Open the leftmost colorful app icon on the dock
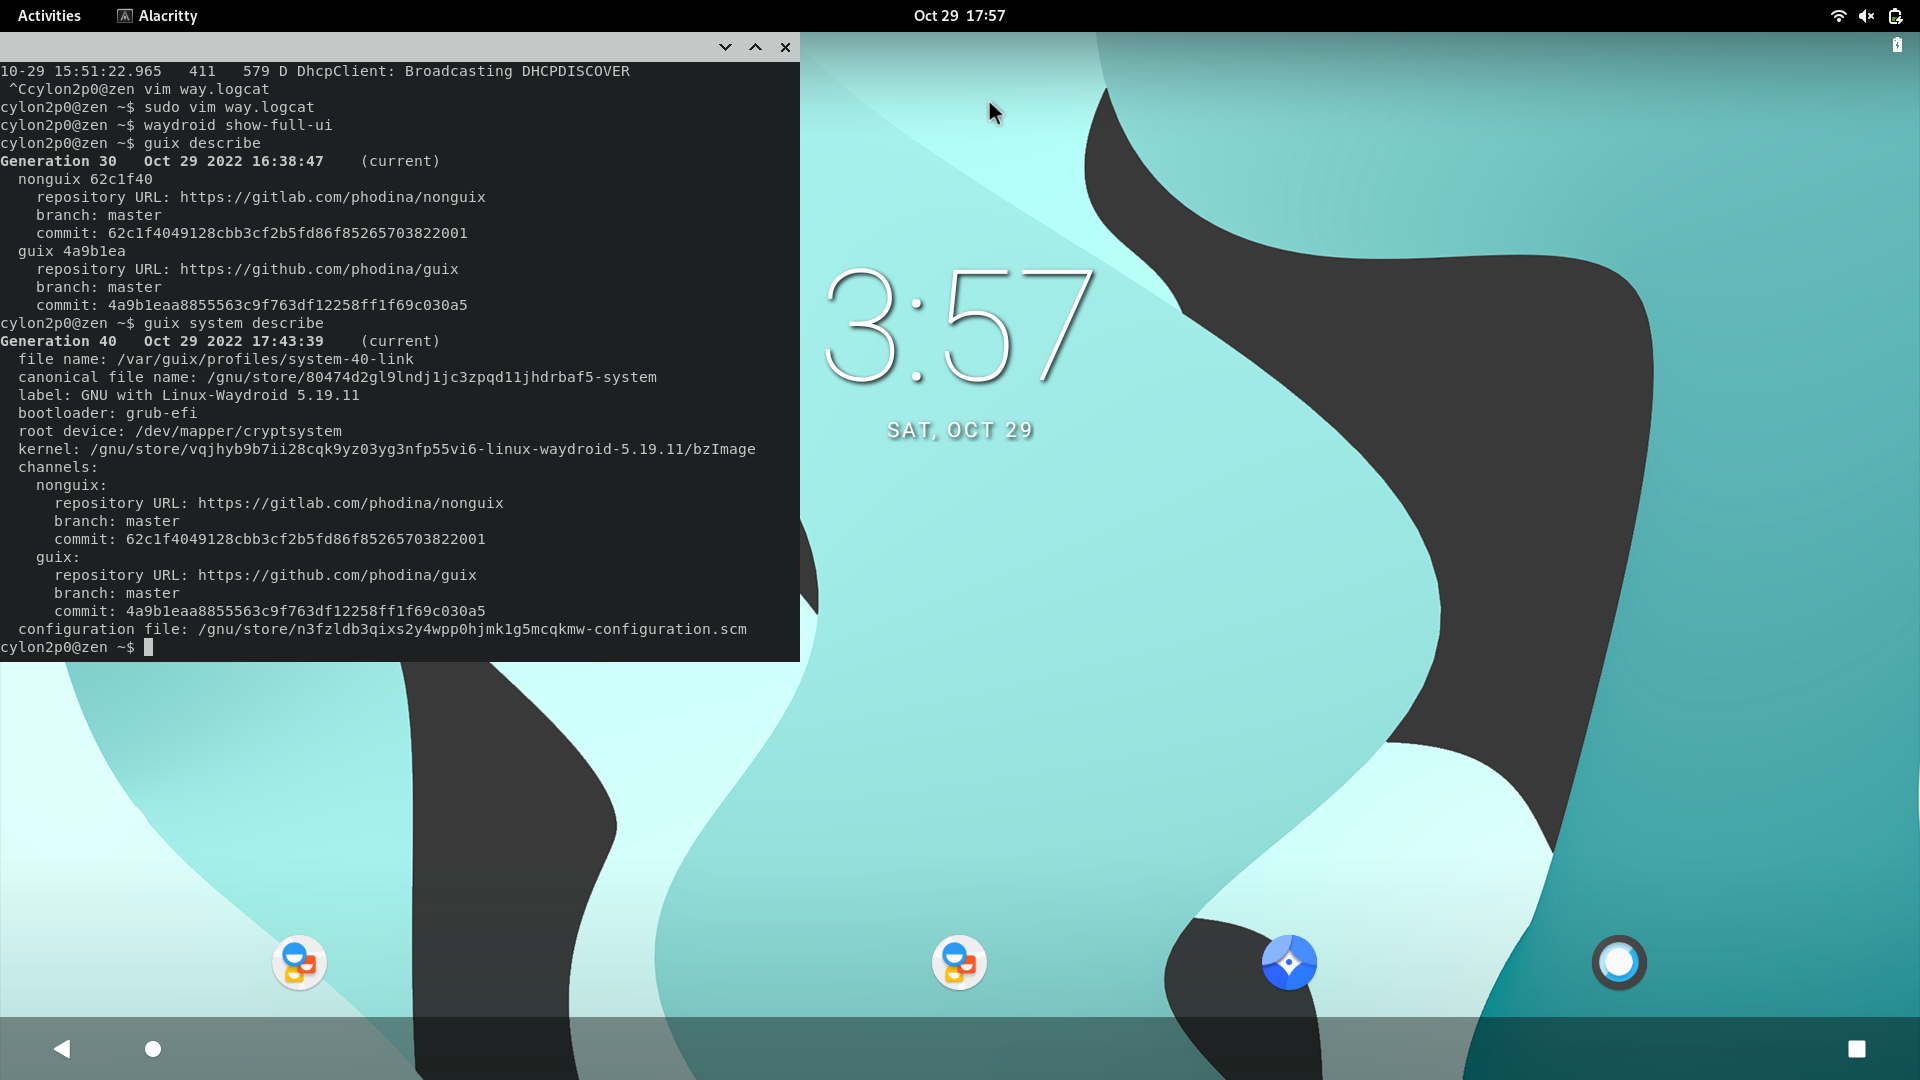This screenshot has height=1080, width=1920. [299, 962]
